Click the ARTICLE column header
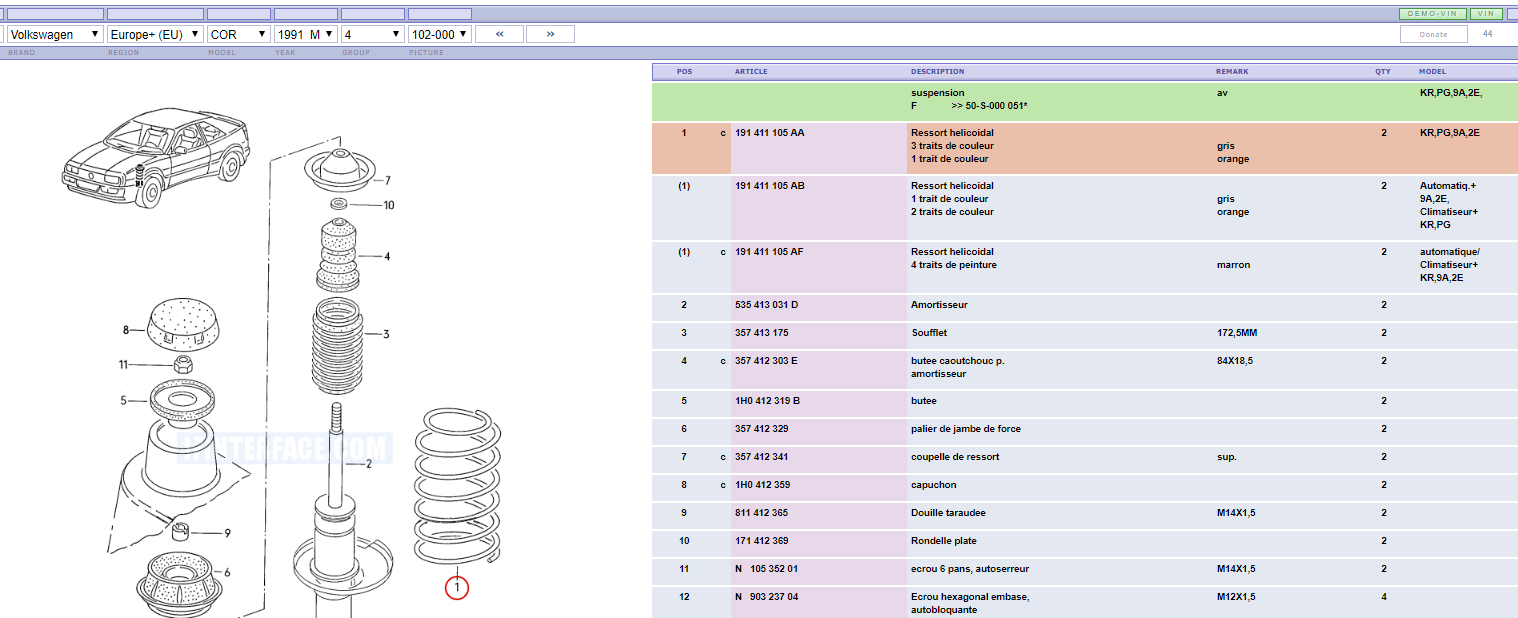The image size is (1518, 618). click(x=751, y=72)
